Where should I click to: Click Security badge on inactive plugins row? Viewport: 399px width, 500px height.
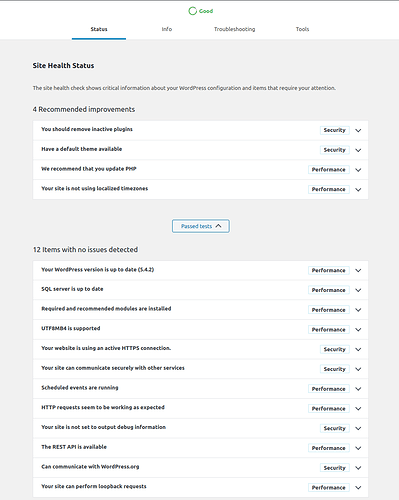pos(335,130)
